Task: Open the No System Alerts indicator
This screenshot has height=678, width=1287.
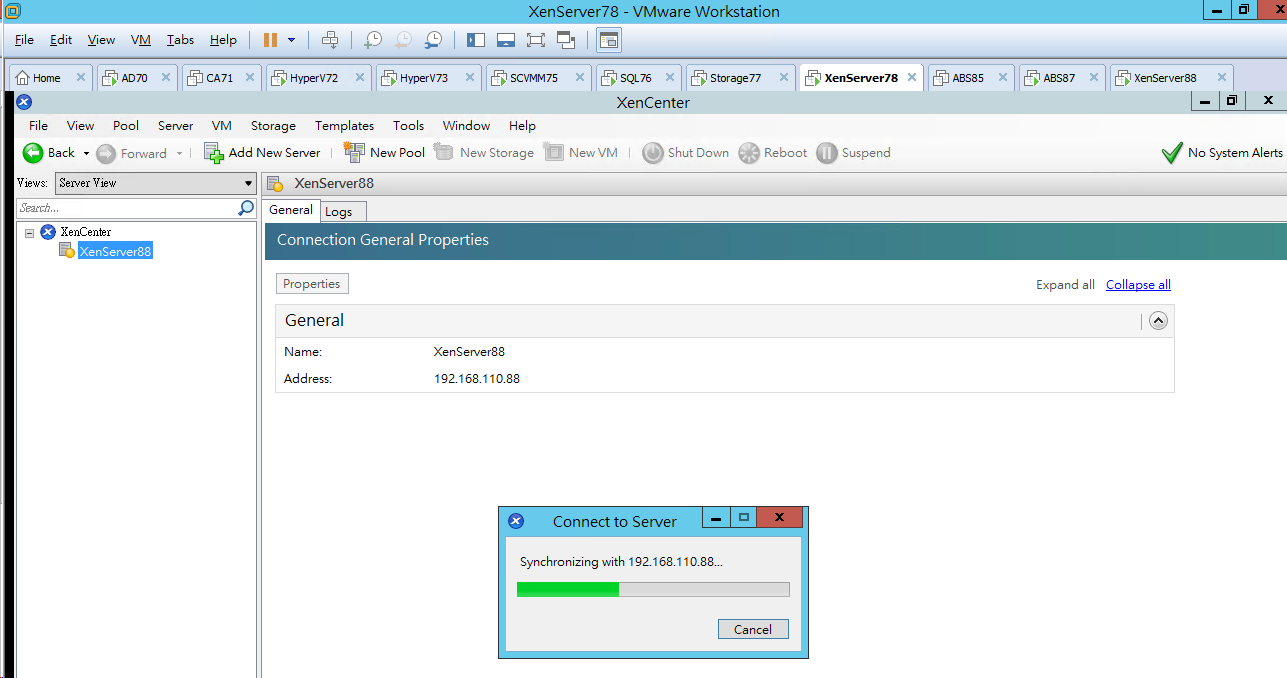Action: point(1222,152)
